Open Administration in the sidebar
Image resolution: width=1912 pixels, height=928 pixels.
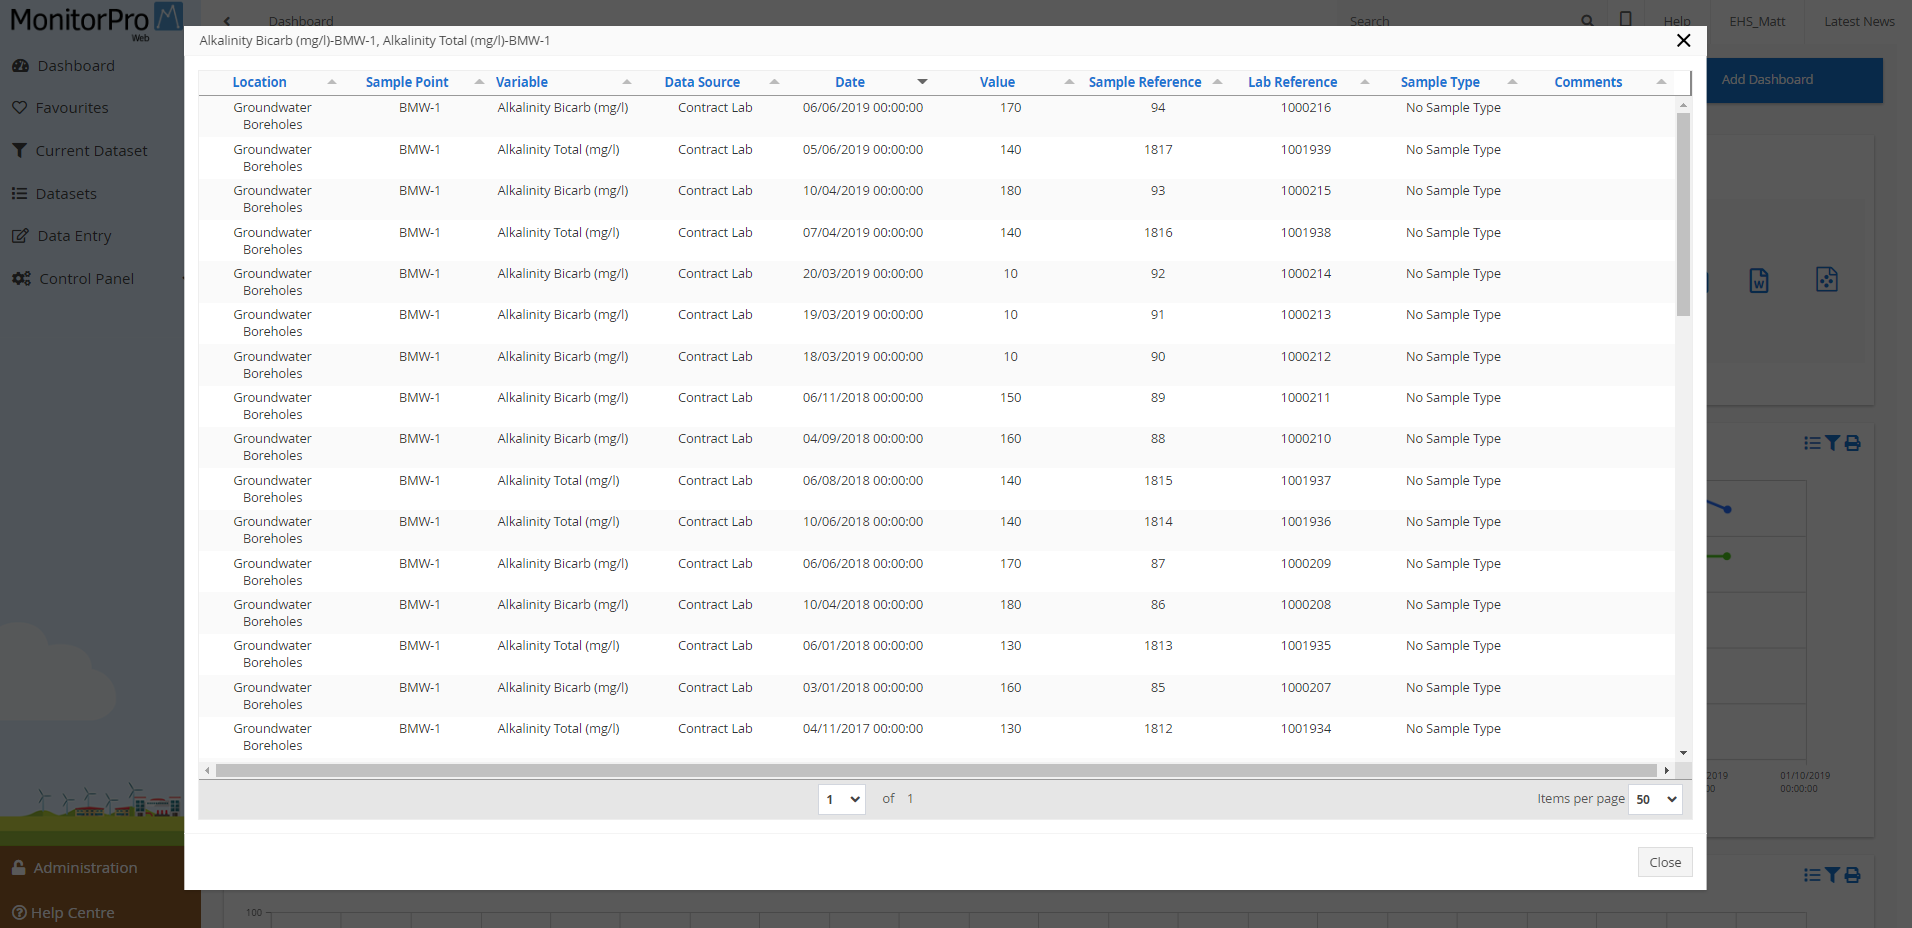pos(75,868)
